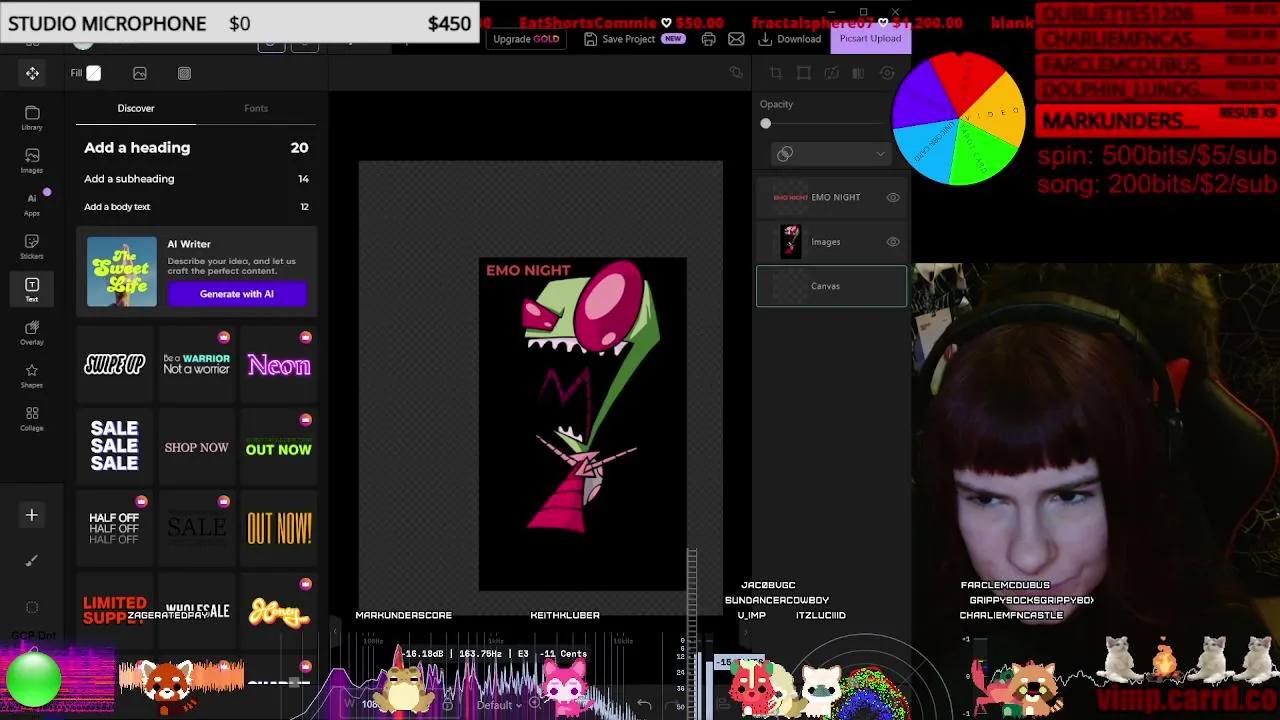1280x720 pixels.
Task: Open the Stickers panel
Action: (x=32, y=246)
